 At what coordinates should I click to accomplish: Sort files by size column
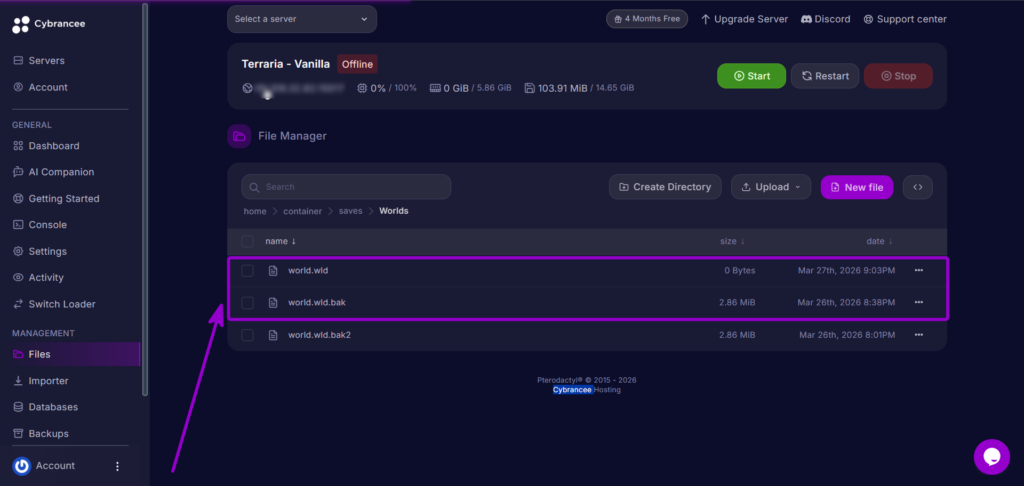pyautogui.click(x=732, y=241)
